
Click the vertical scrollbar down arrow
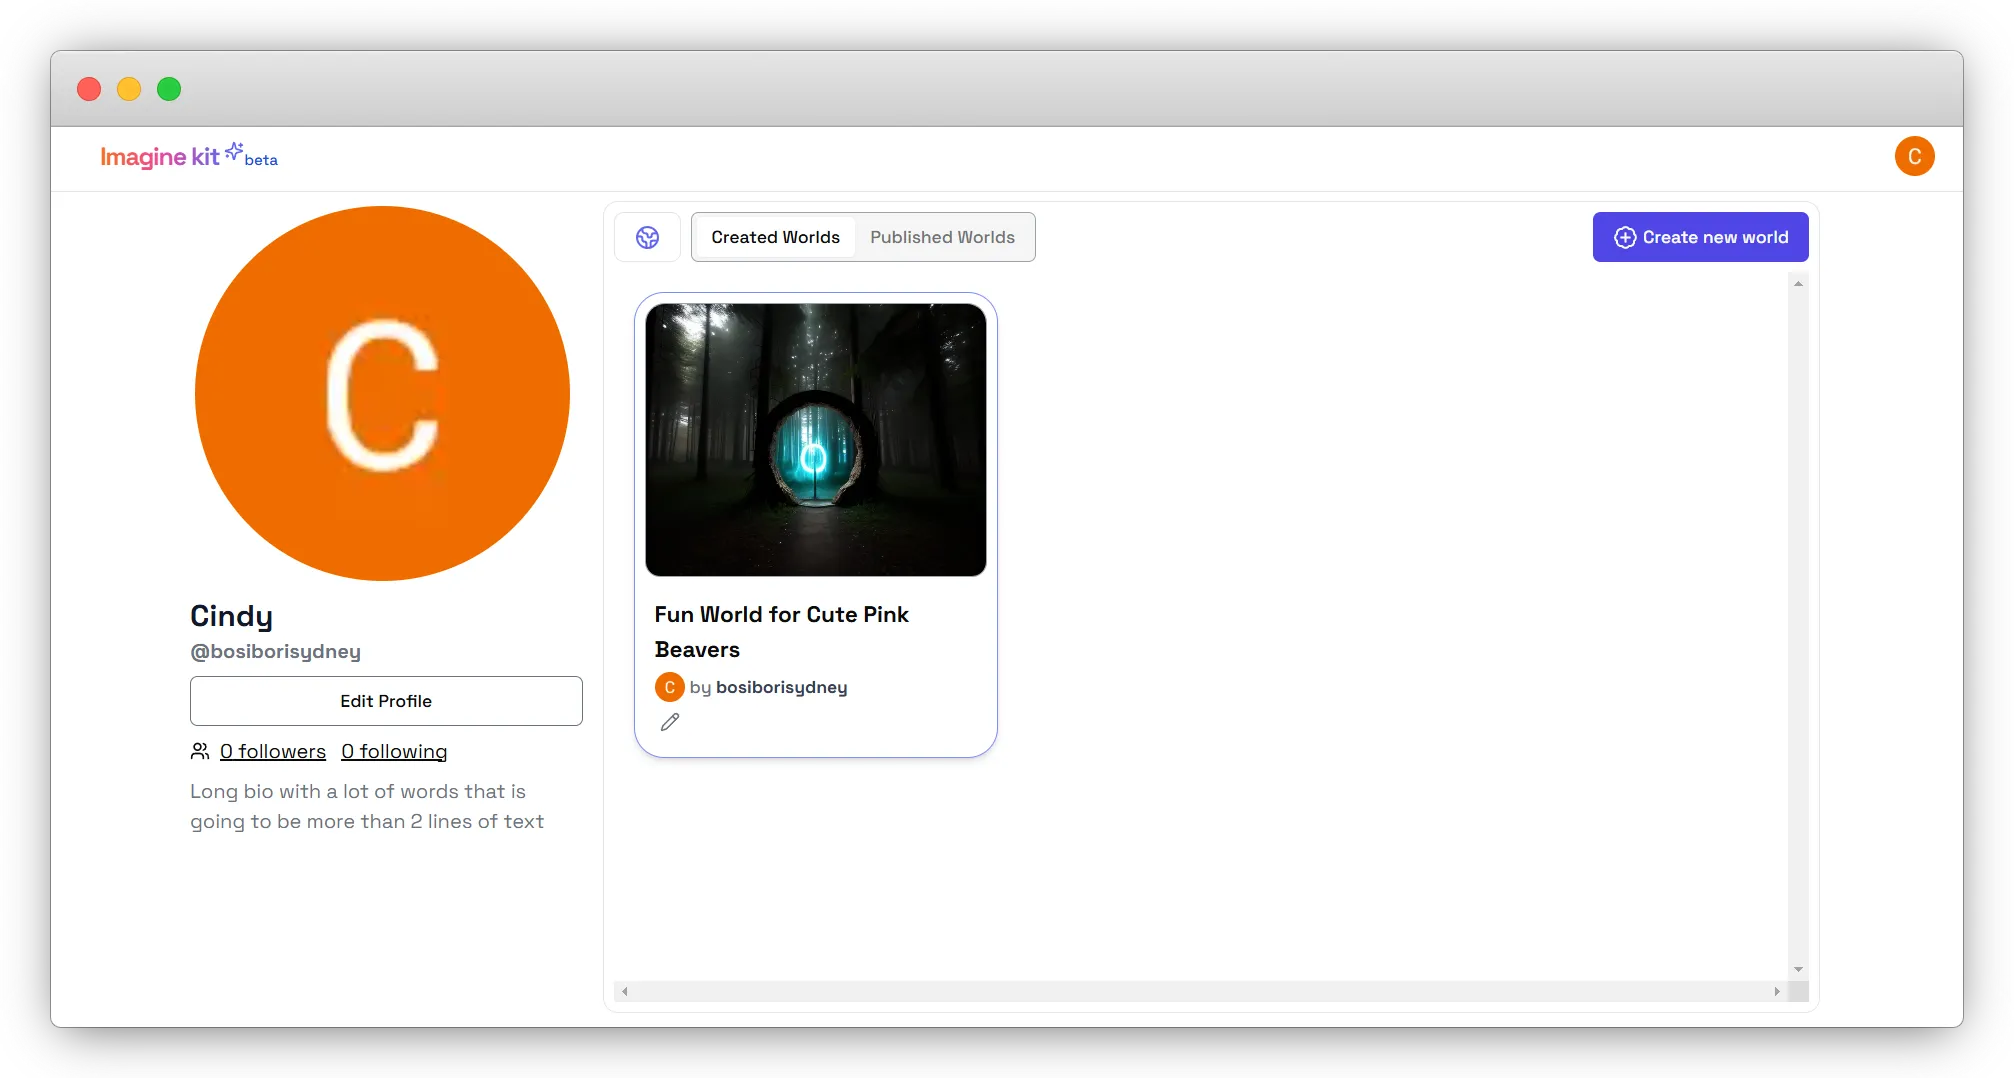(x=1798, y=969)
